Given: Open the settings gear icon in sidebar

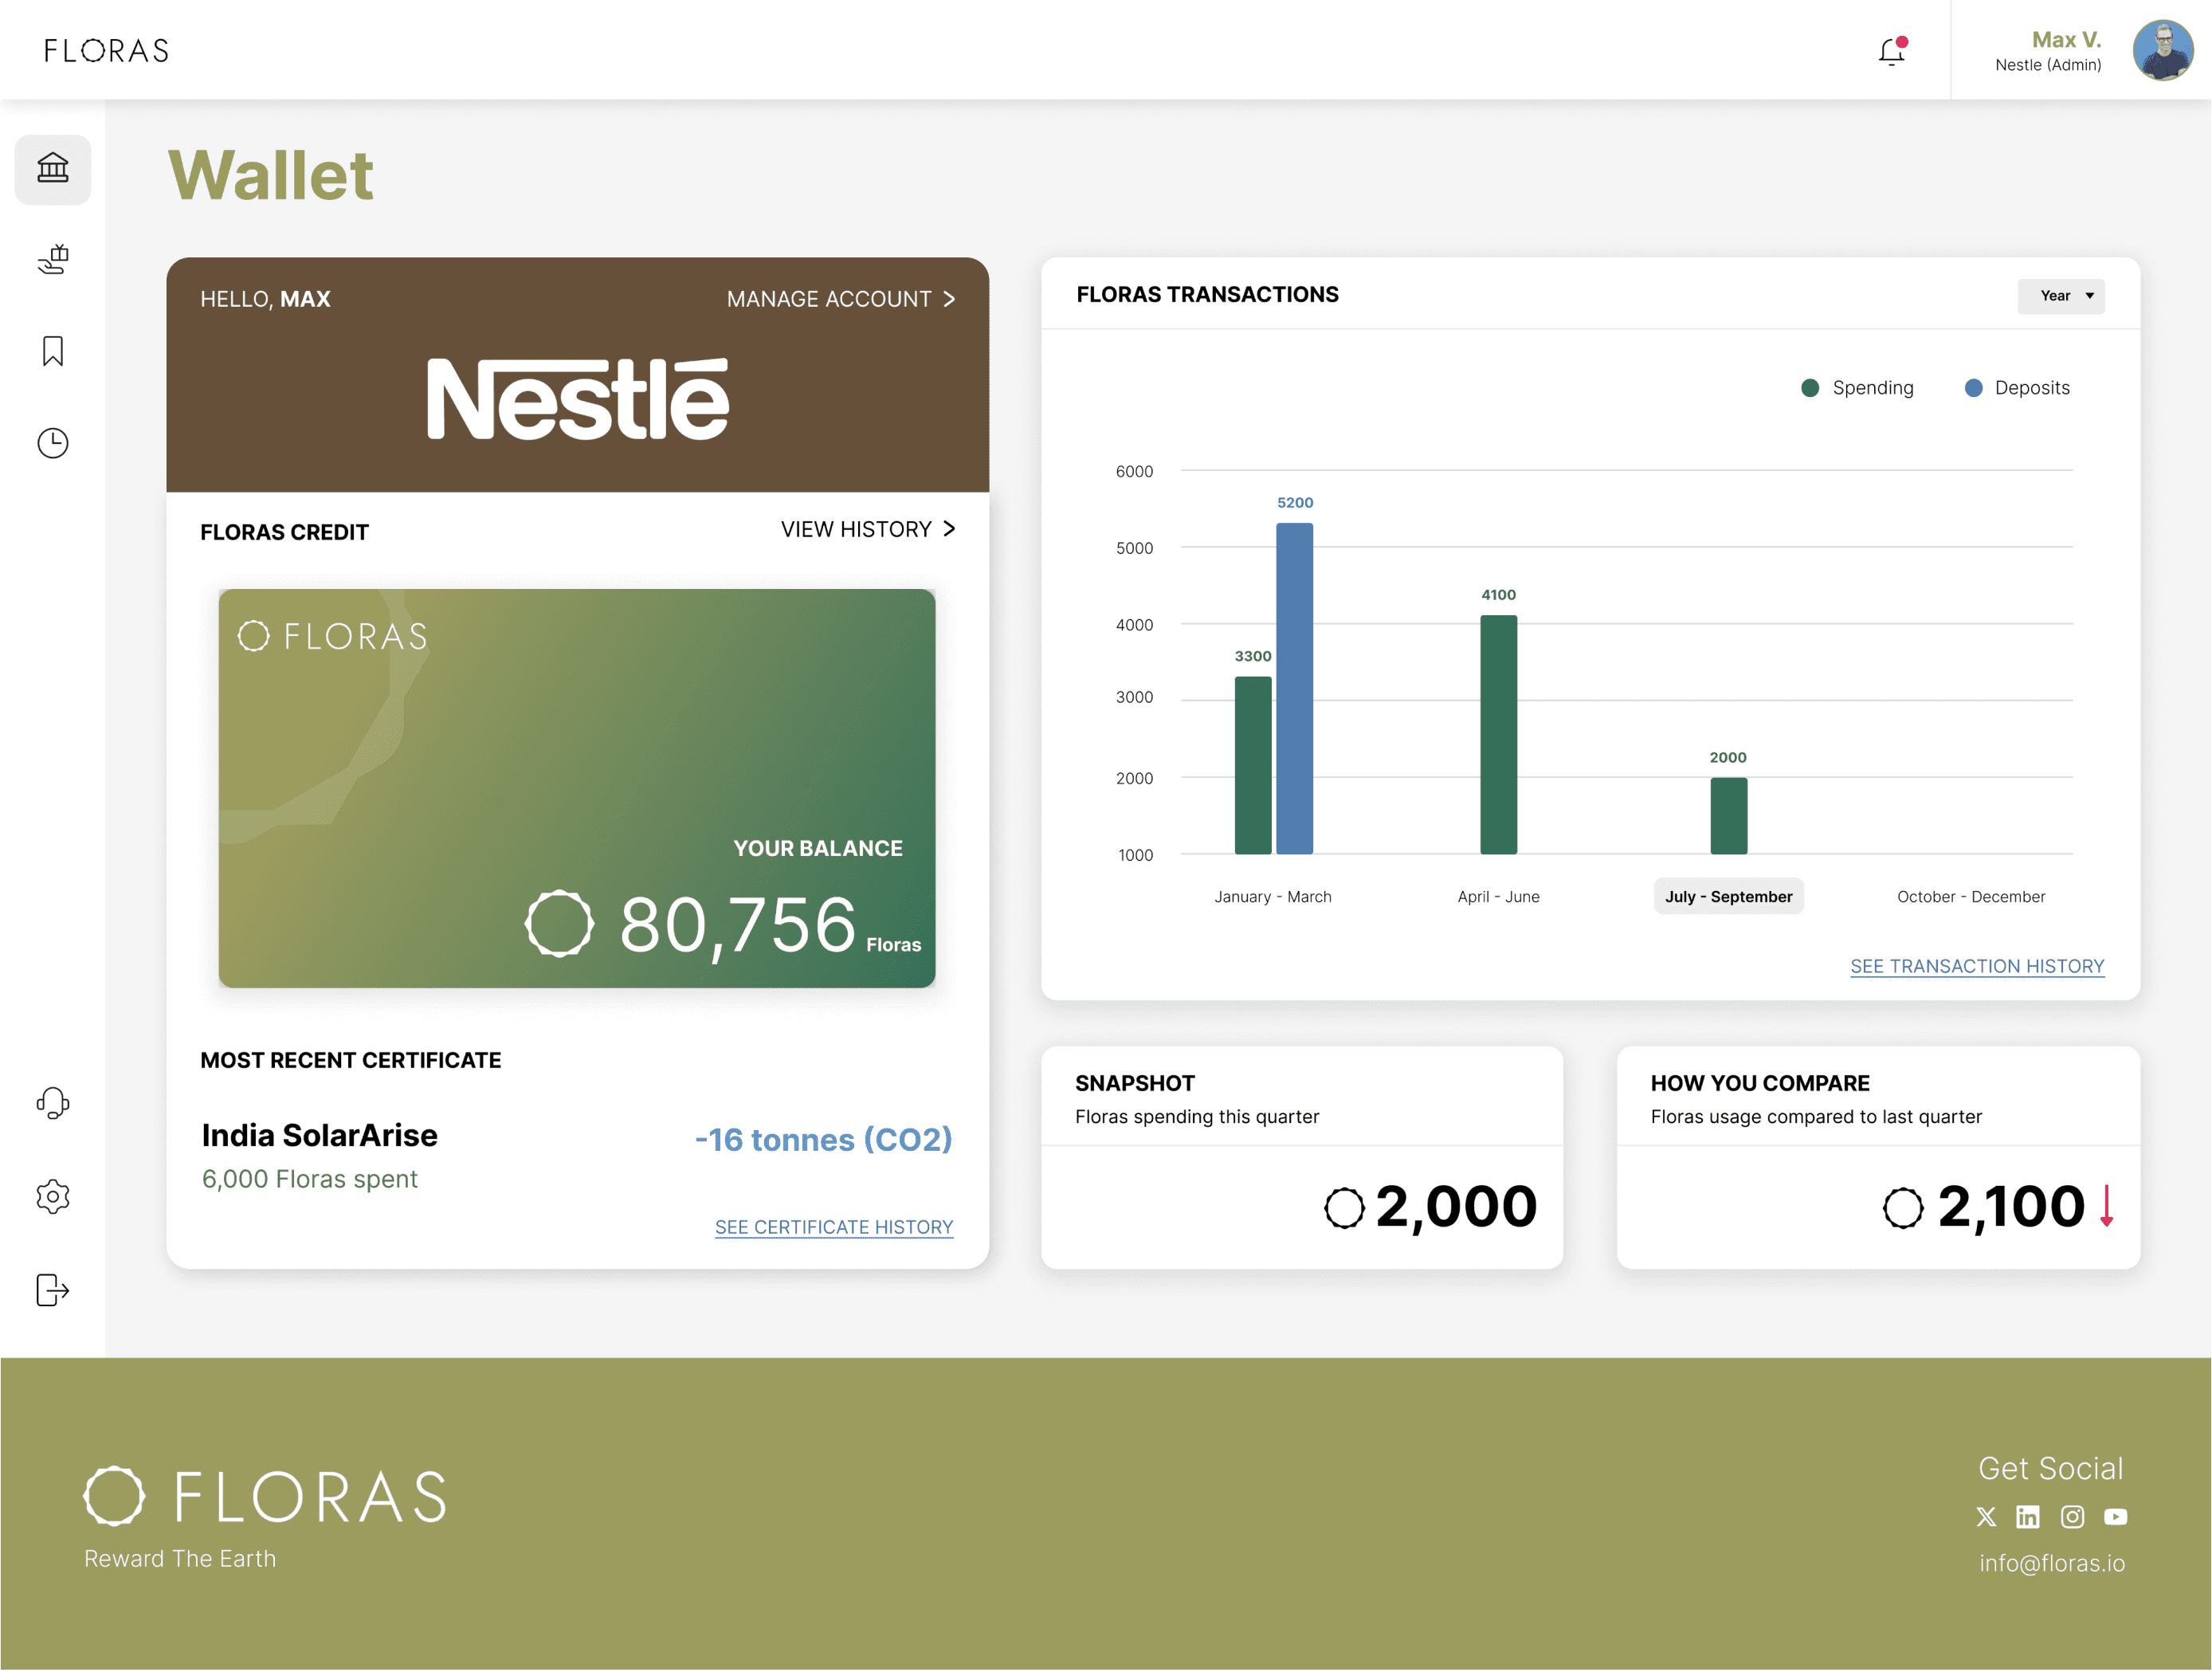Looking at the screenshot, I should (53, 1198).
